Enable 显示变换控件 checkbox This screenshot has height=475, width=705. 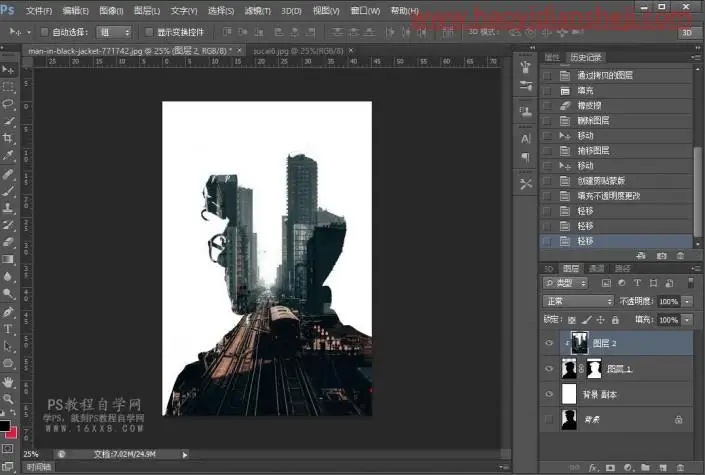149,32
